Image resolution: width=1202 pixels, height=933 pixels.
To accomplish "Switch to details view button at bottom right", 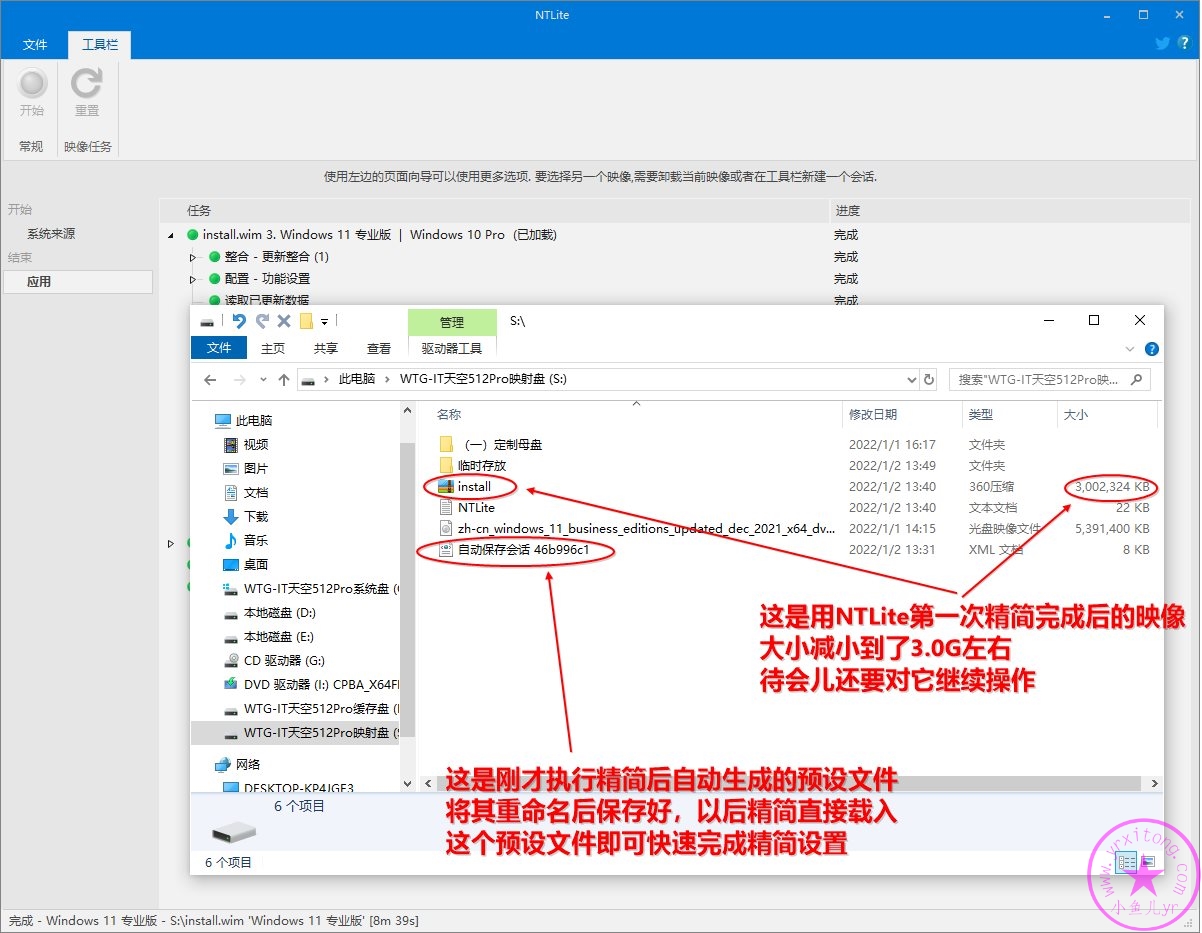I will [x=1127, y=862].
